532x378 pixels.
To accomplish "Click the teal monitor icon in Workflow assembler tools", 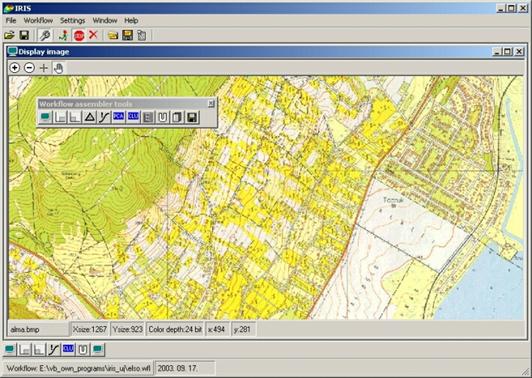I will [x=45, y=117].
